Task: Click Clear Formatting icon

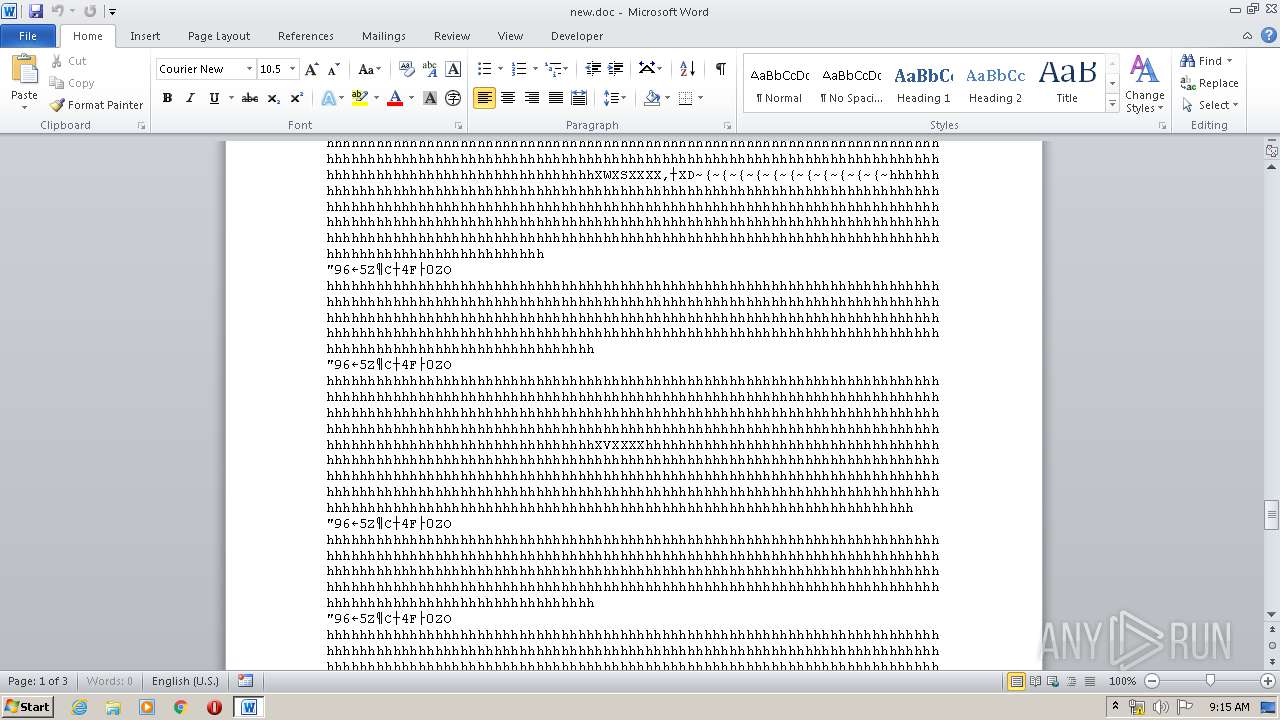Action: click(407, 69)
